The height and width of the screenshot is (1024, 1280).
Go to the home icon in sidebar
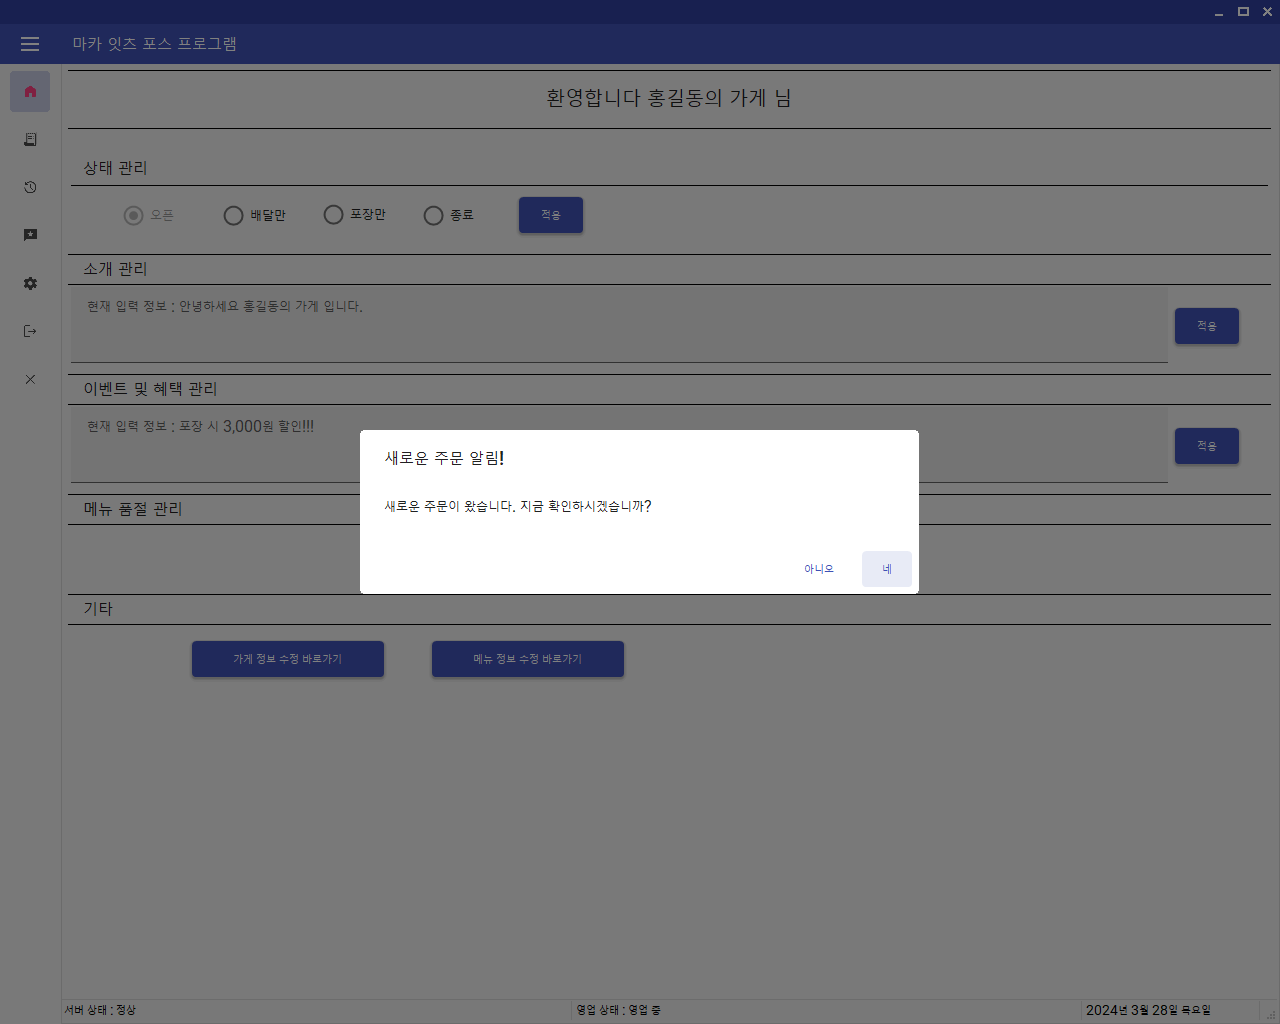[x=30, y=92]
